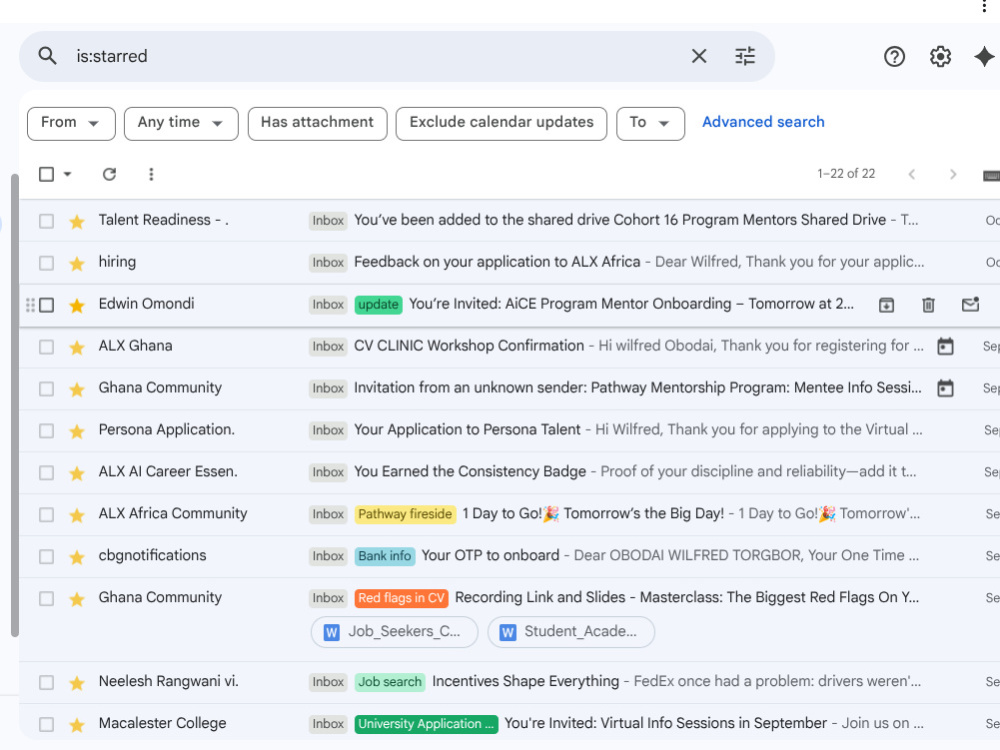Click the three-dot menu at top right

click(985, 6)
